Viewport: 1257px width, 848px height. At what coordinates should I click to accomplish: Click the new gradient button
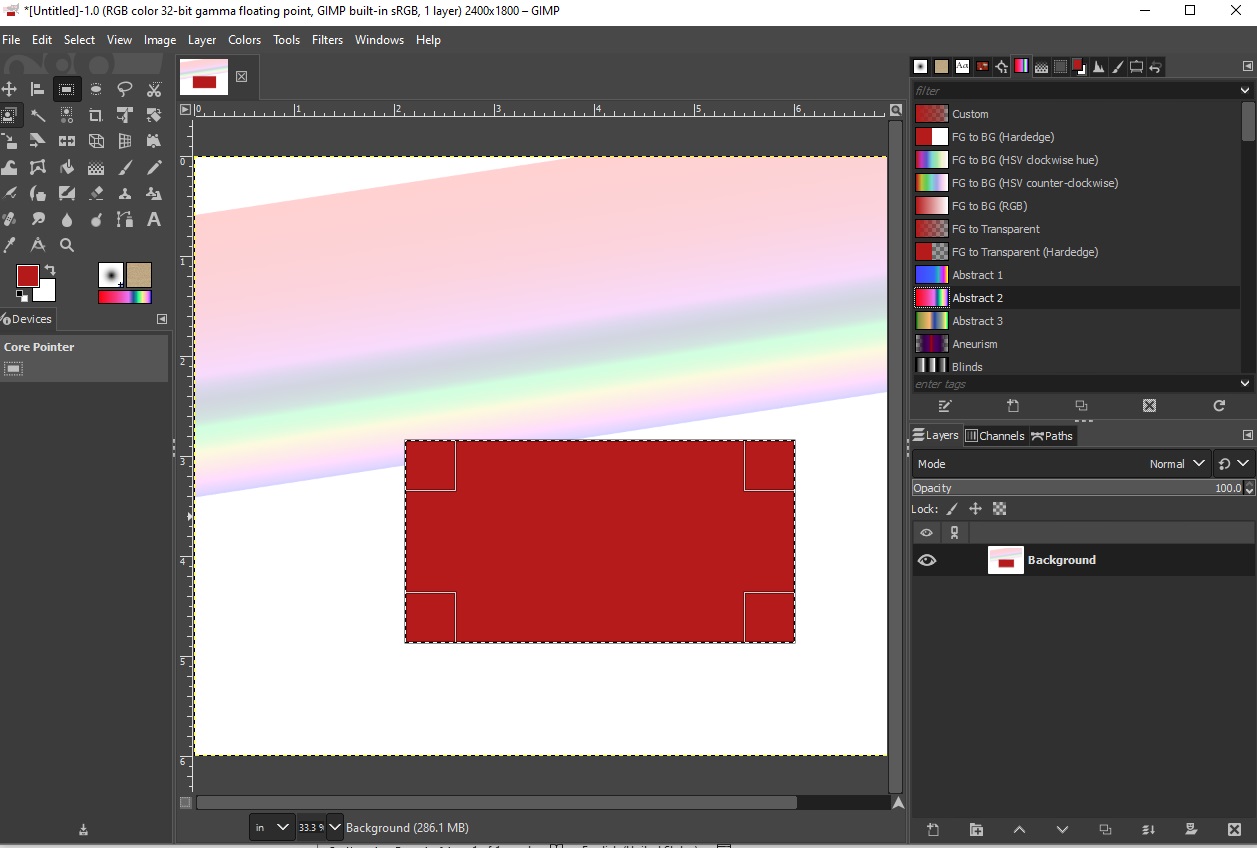point(1013,406)
